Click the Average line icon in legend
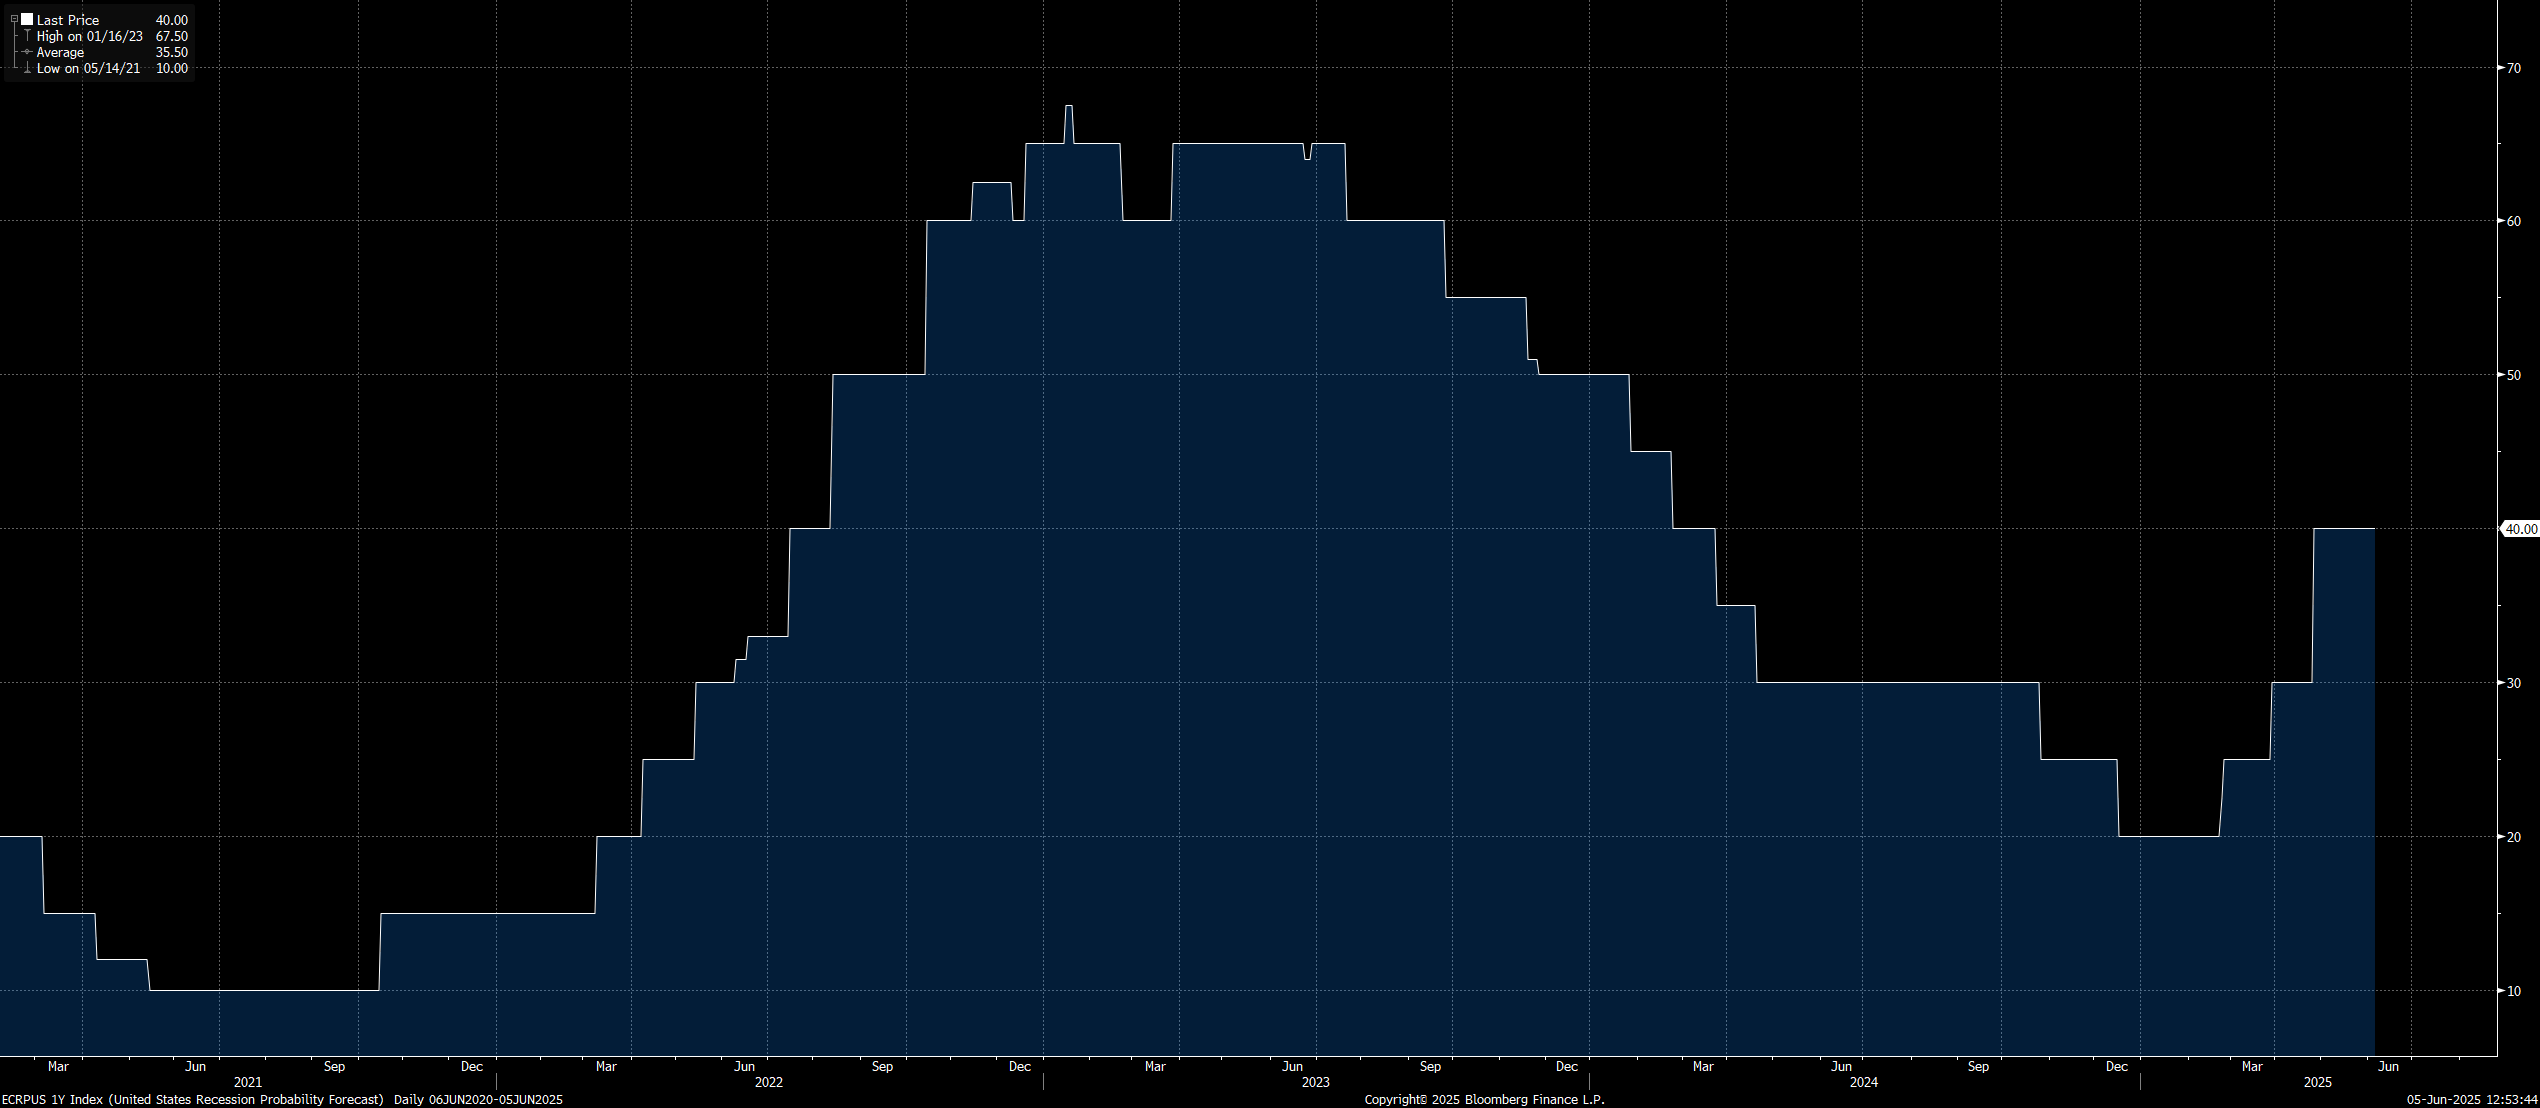Screen dimensions: 2540x1108 [27, 52]
